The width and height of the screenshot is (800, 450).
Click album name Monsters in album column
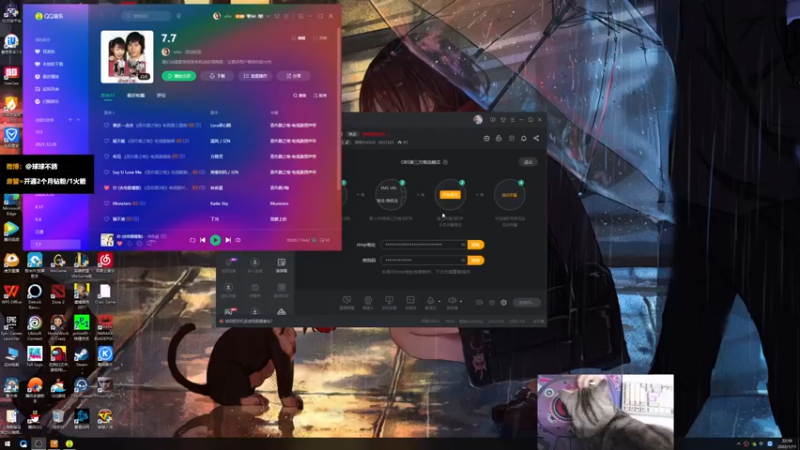279,204
